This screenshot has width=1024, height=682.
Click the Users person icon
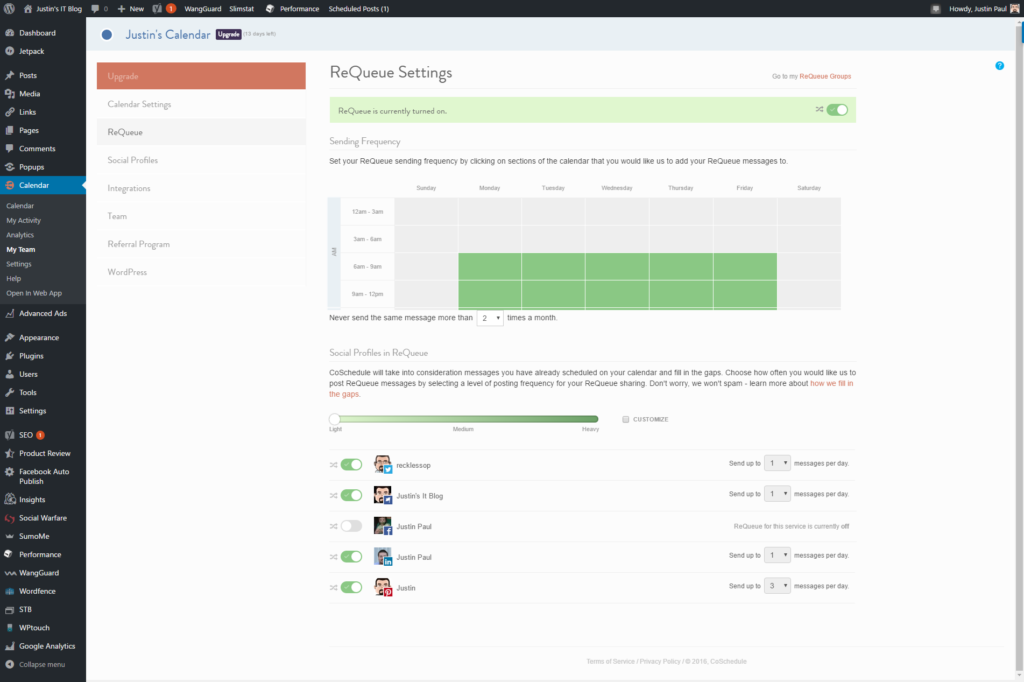pos(10,374)
